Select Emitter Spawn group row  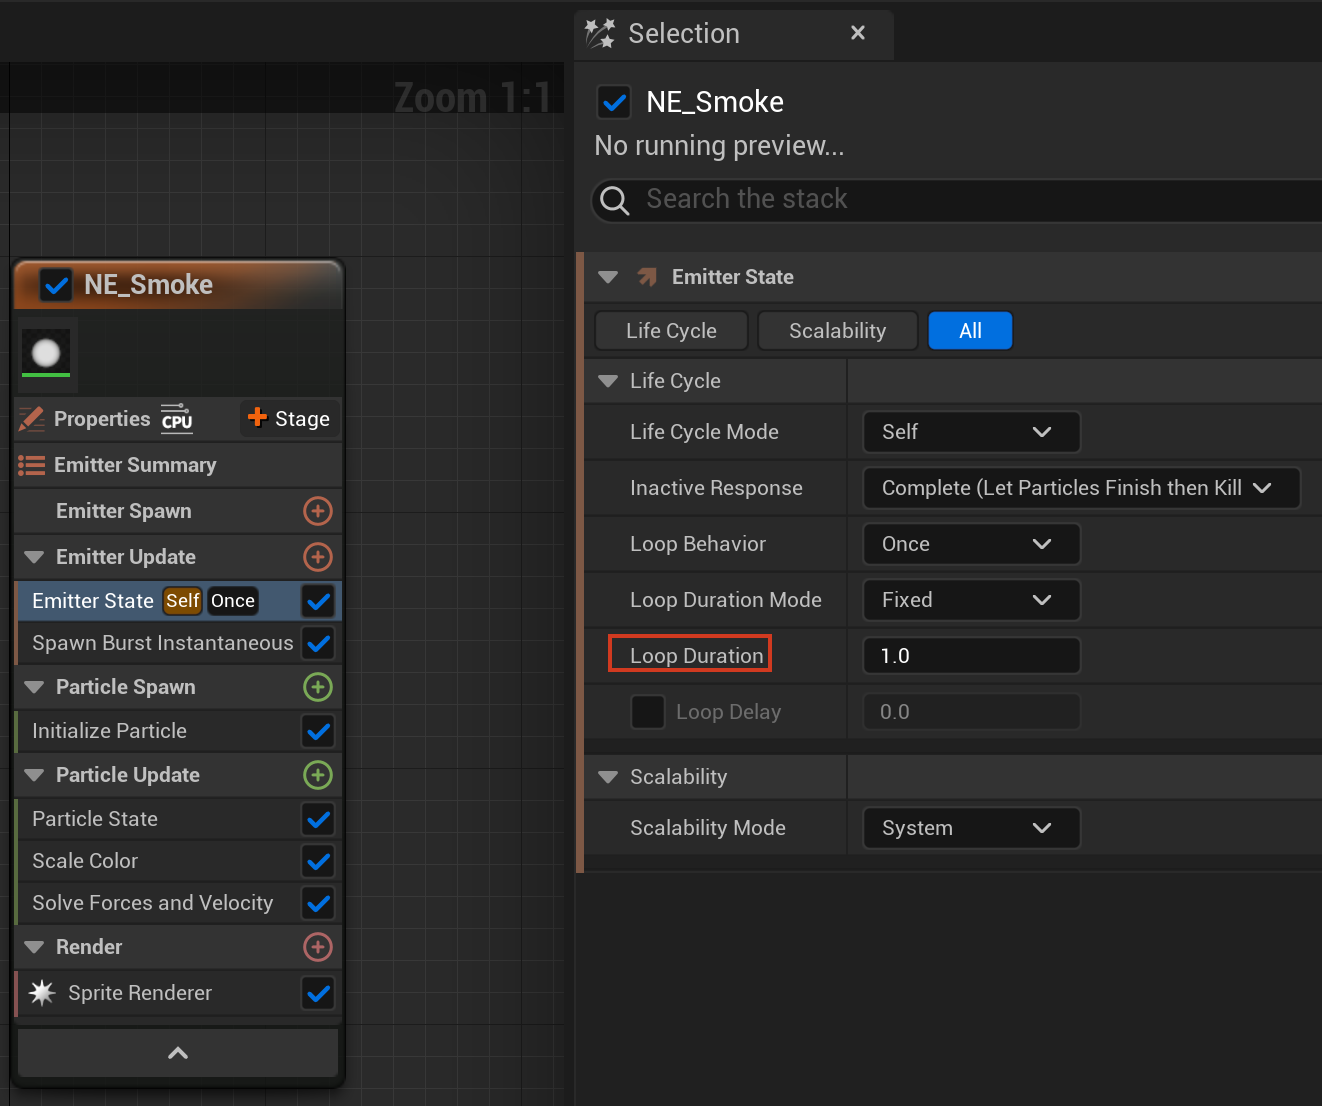click(x=179, y=511)
